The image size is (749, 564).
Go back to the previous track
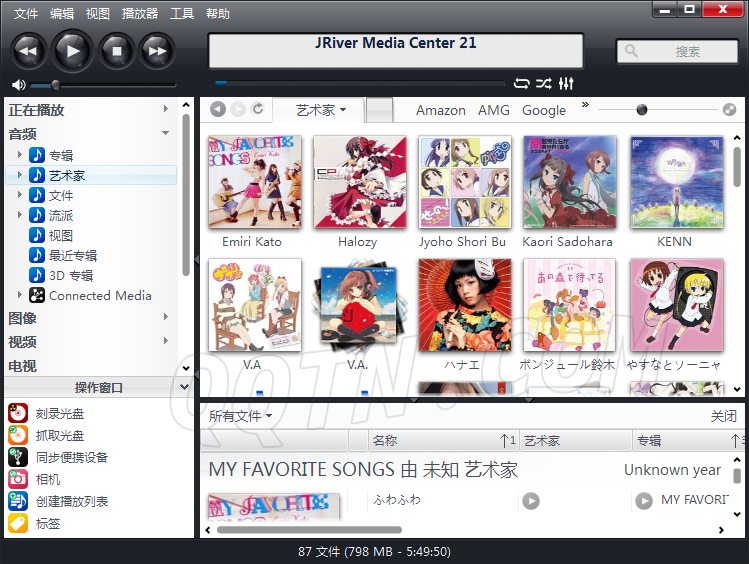(28, 49)
